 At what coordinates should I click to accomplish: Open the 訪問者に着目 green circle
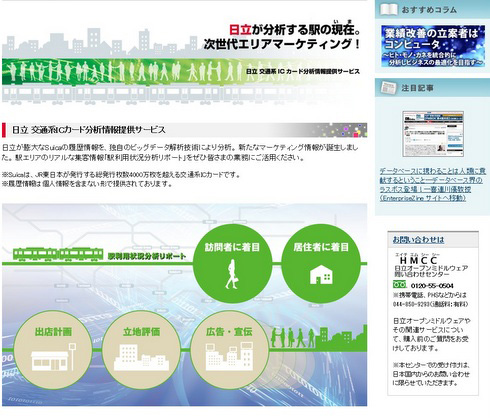pyautogui.click(x=232, y=263)
